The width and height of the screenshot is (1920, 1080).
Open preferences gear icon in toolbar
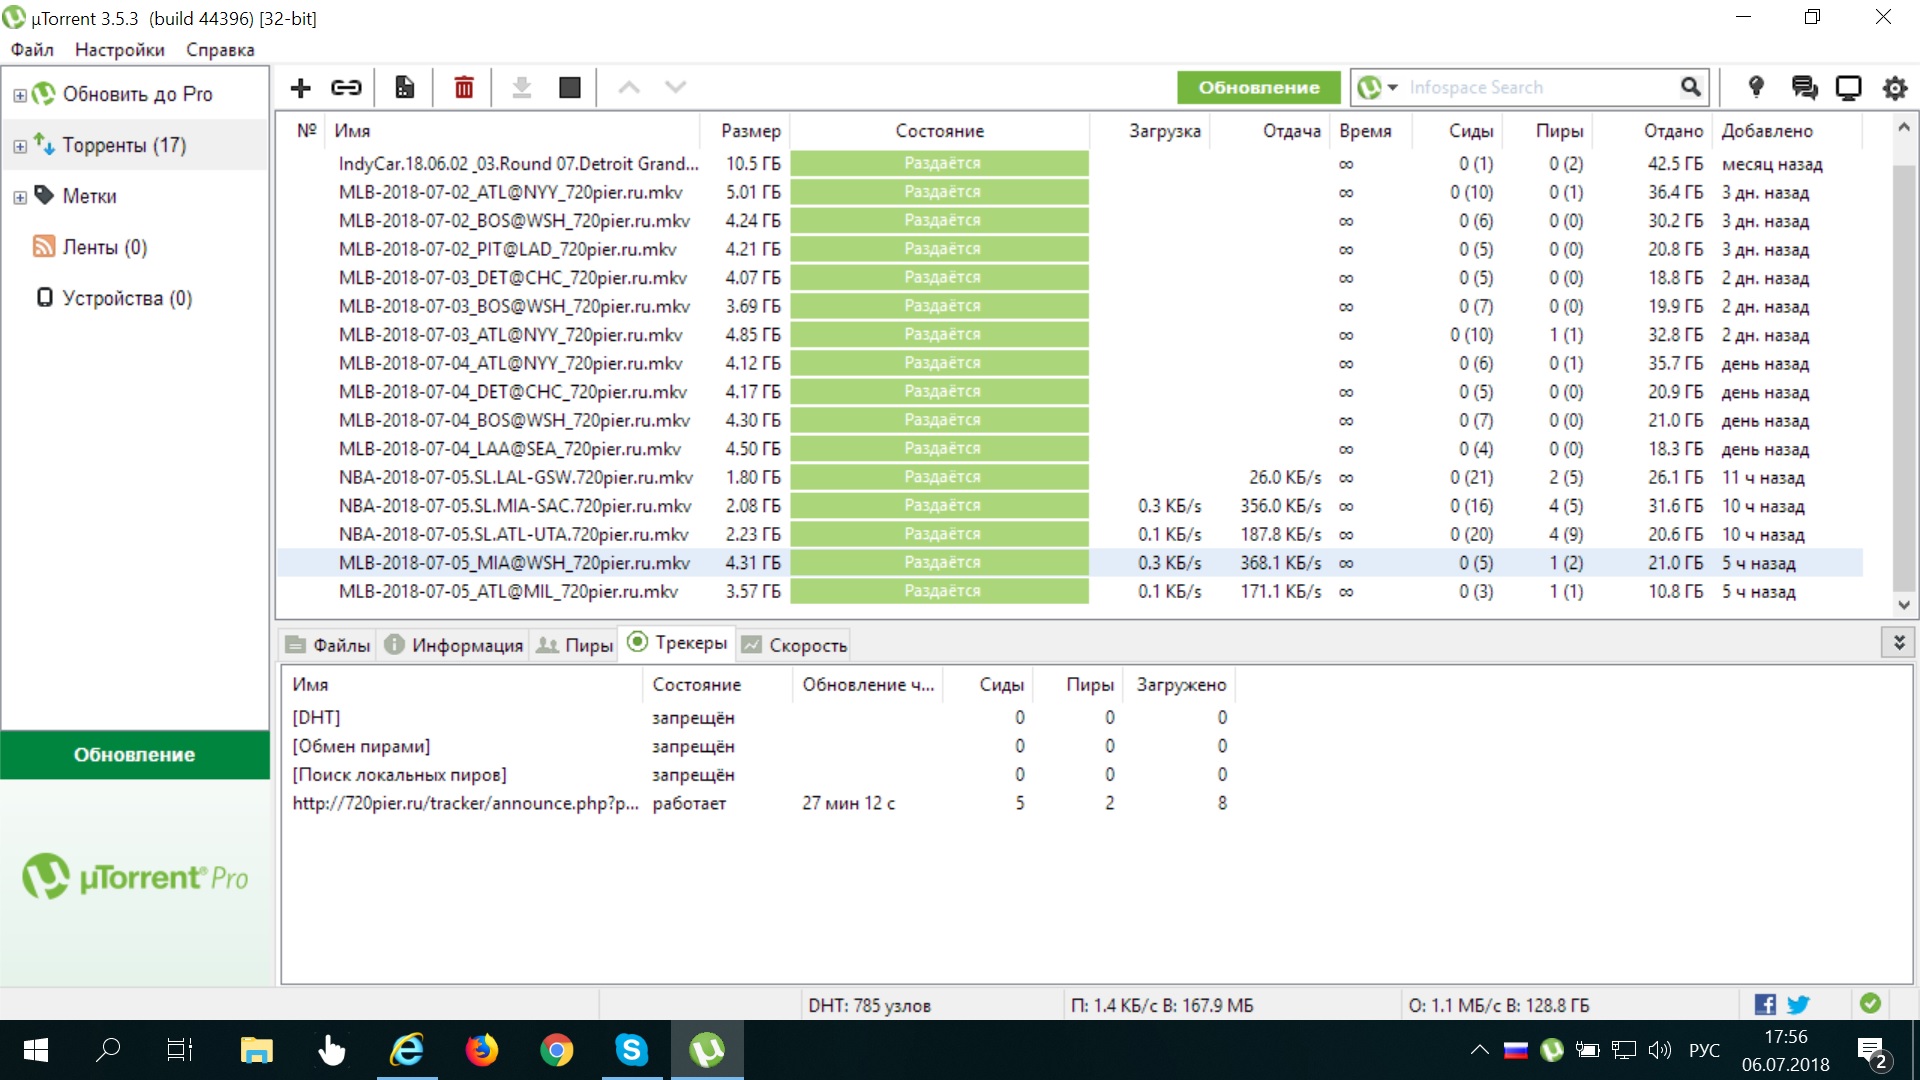pos(1895,88)
